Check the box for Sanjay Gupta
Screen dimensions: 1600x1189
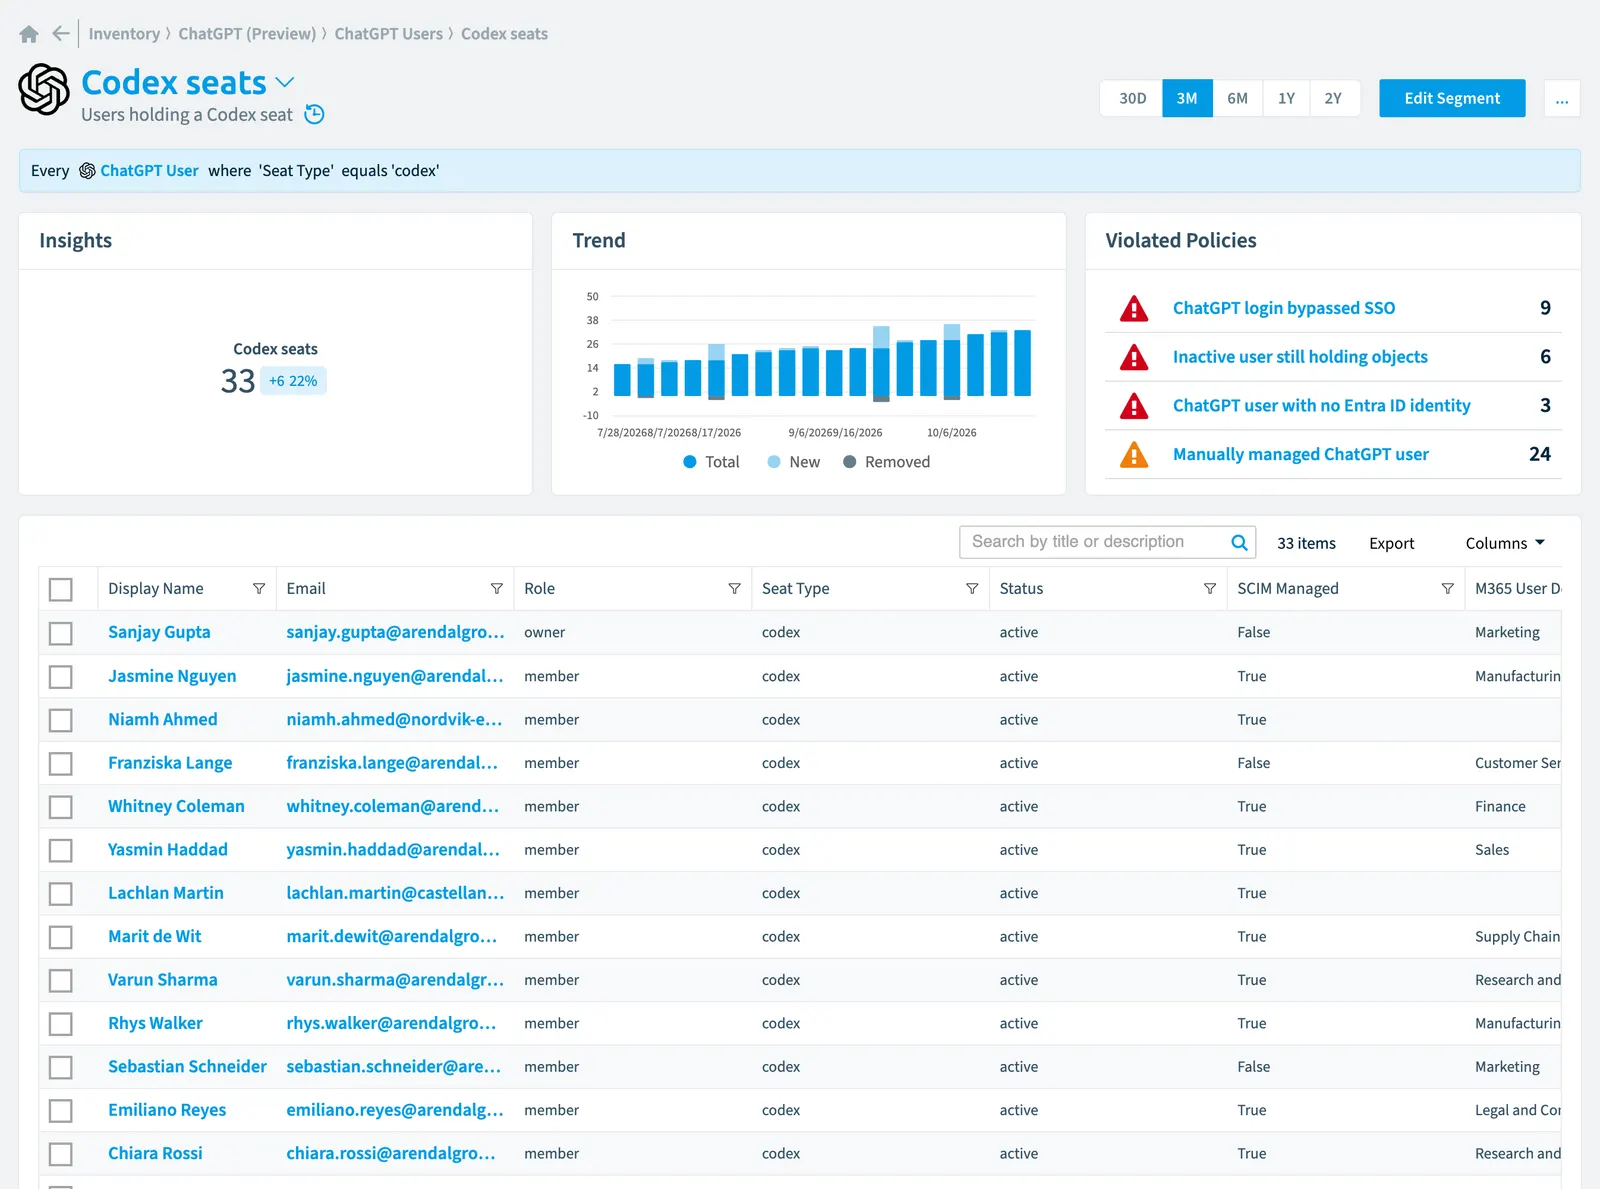pyautogui.click(x=61, y=633)
